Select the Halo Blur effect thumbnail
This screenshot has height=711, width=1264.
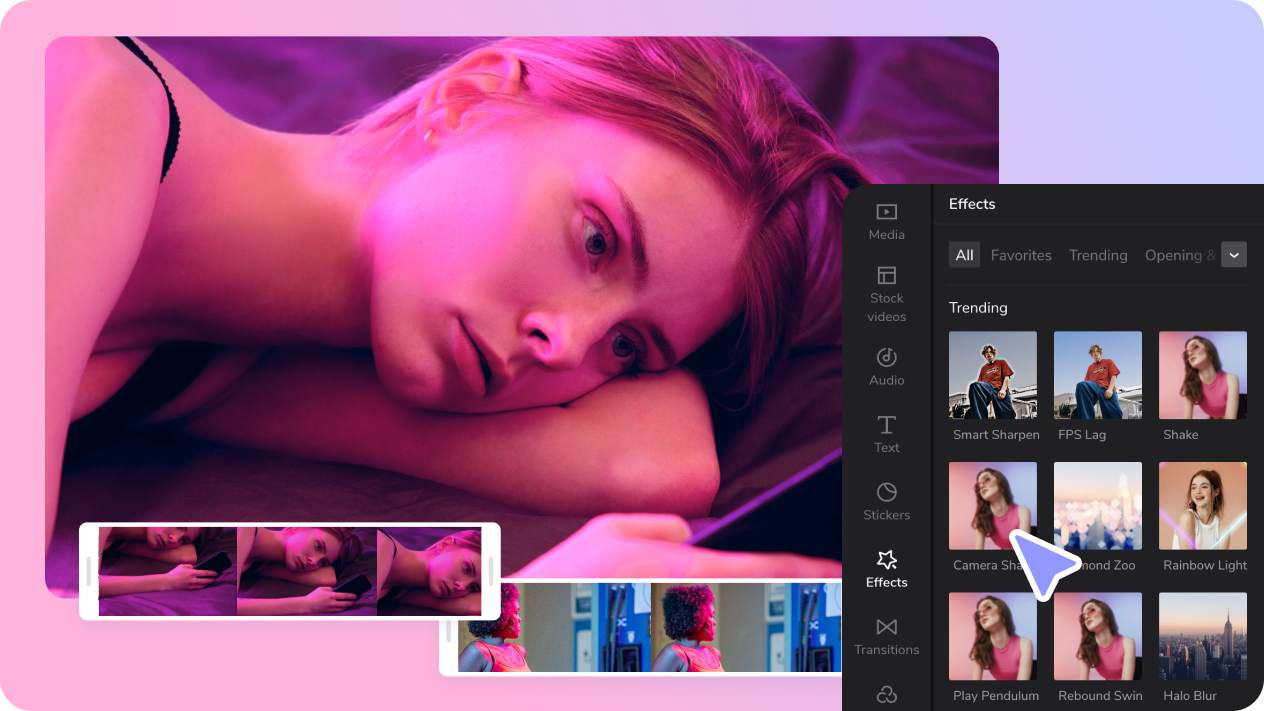(1203, 636)
